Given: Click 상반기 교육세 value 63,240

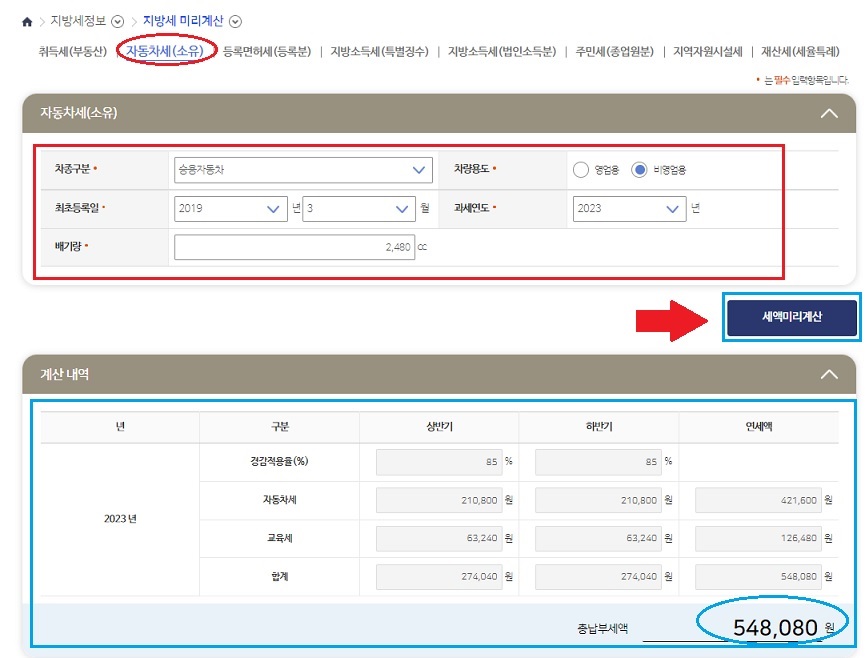Looking at the screenshot, I should tap(439, 538).
